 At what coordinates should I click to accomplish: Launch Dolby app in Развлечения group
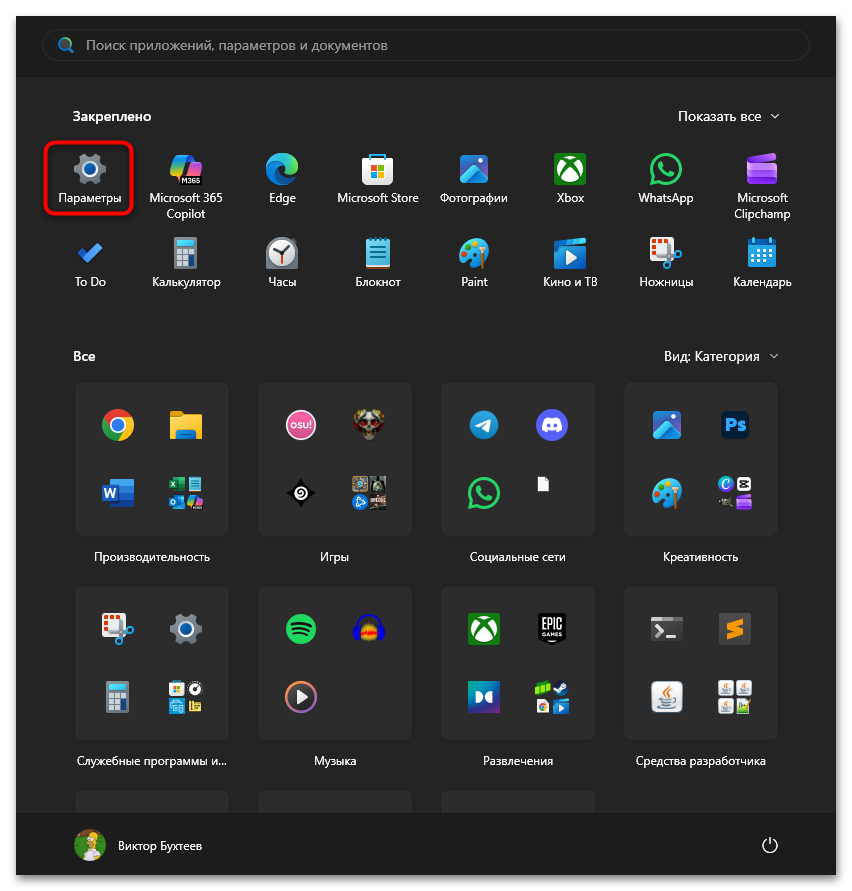[x=484, y=697]
